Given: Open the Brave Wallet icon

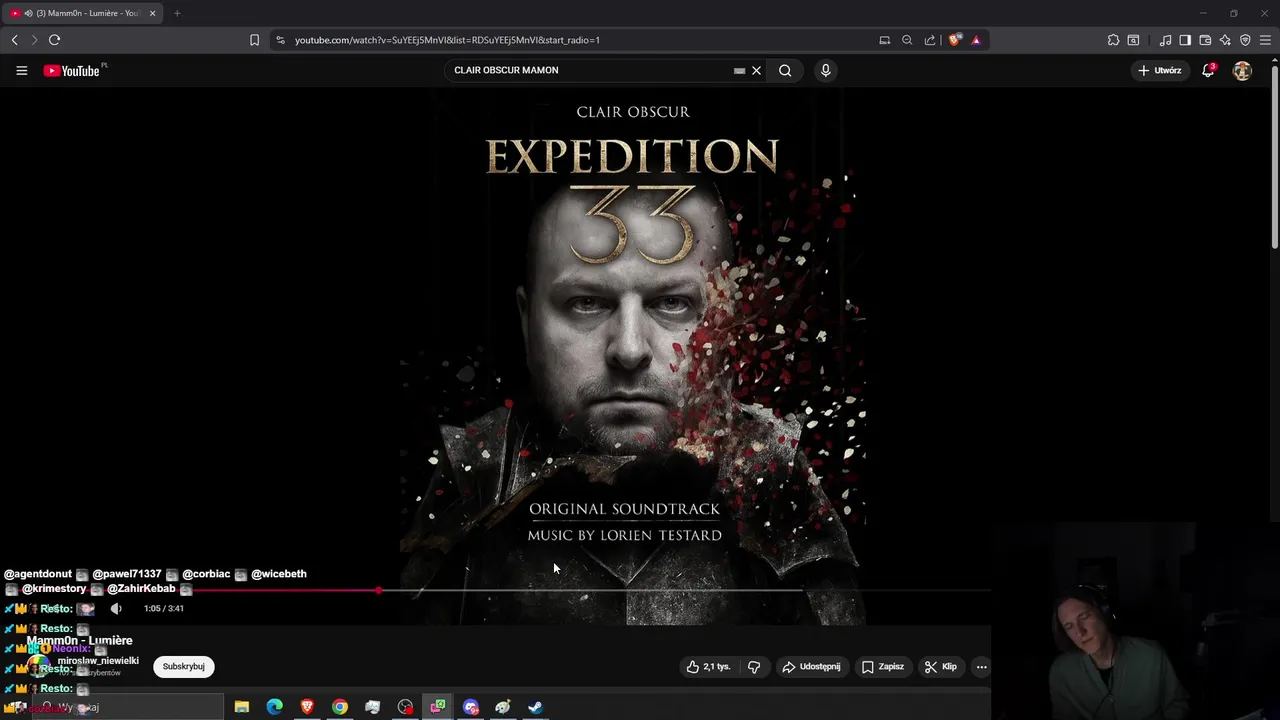Looking at the screenshot, I should pyautogui.click(x=1205, y=40).
